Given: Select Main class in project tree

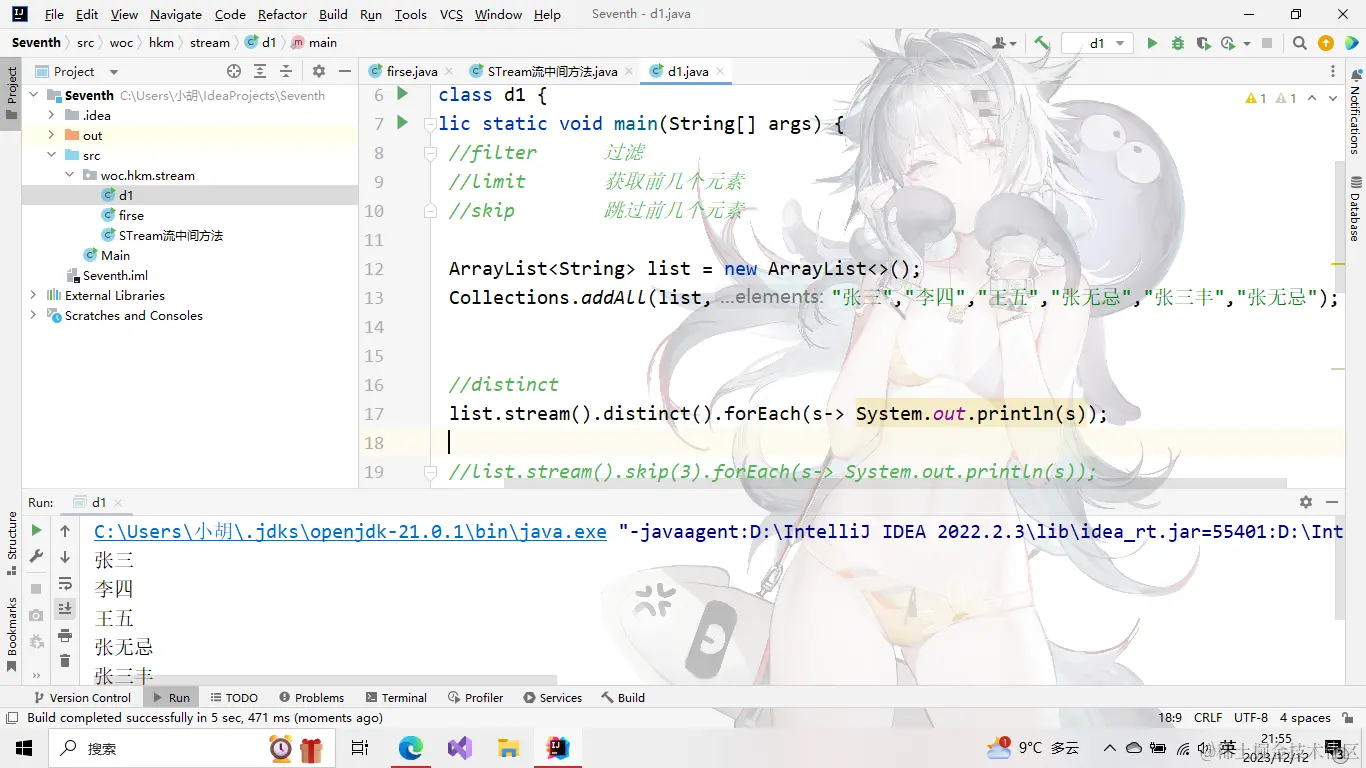Looking at the screenshot, I should tap(115, 255).
